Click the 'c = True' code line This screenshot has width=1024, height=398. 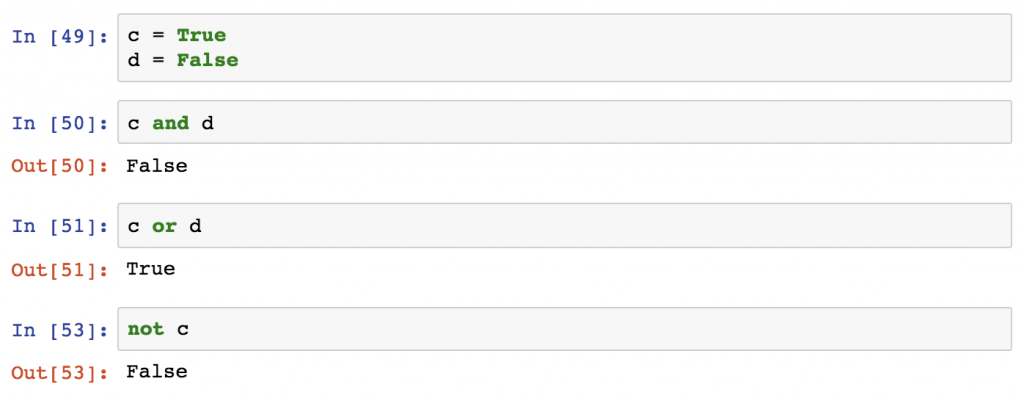tap(176, 35)
